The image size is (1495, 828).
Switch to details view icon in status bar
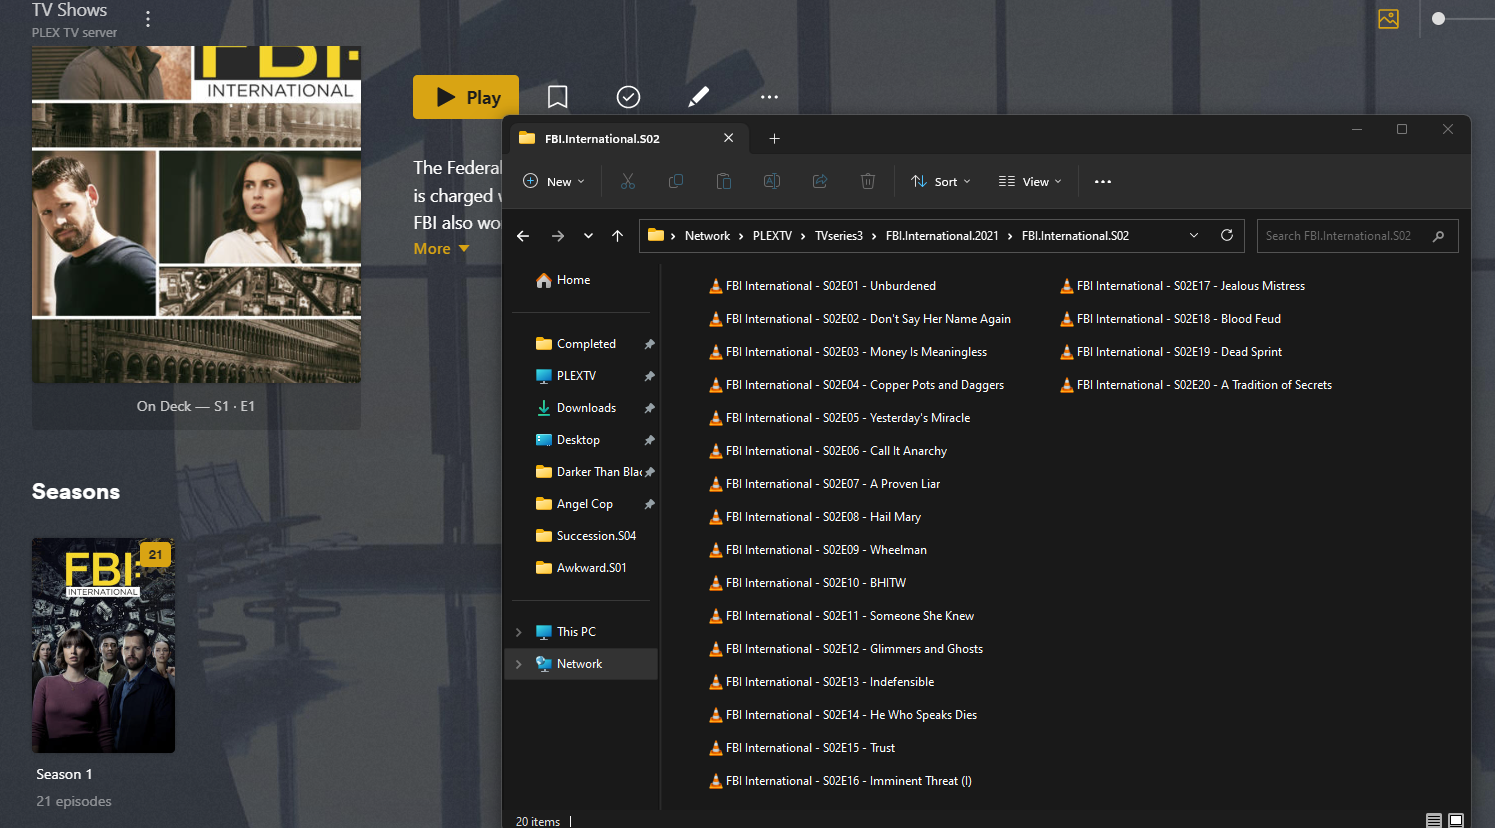point(1433,821)
